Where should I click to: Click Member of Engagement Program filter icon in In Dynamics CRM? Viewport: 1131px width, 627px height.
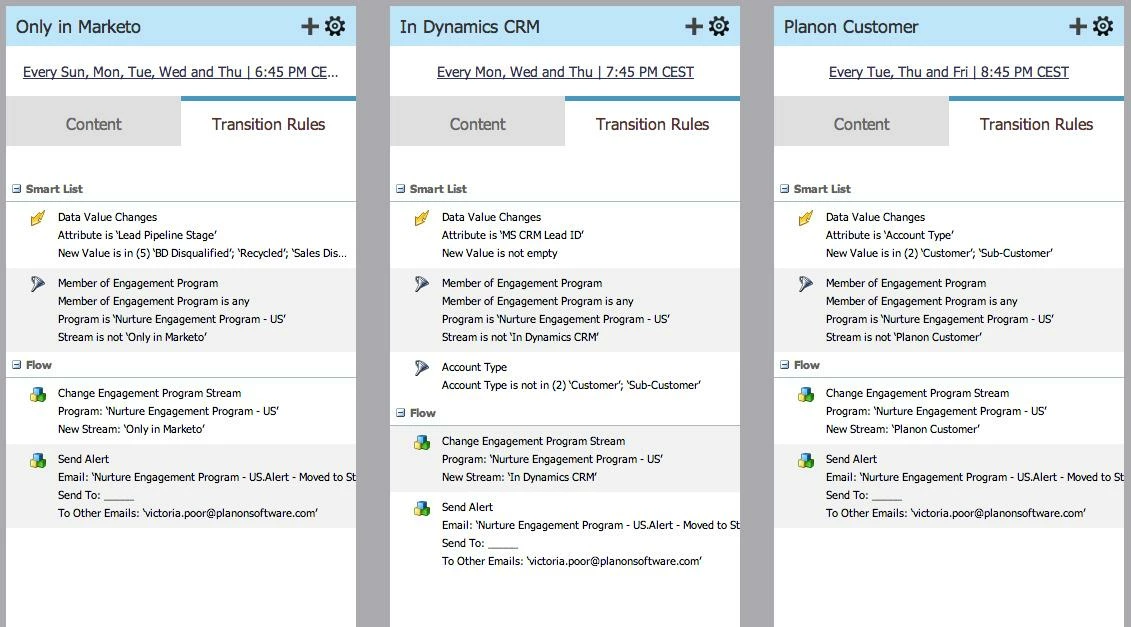pyautogui.click(x=422, y=284)
